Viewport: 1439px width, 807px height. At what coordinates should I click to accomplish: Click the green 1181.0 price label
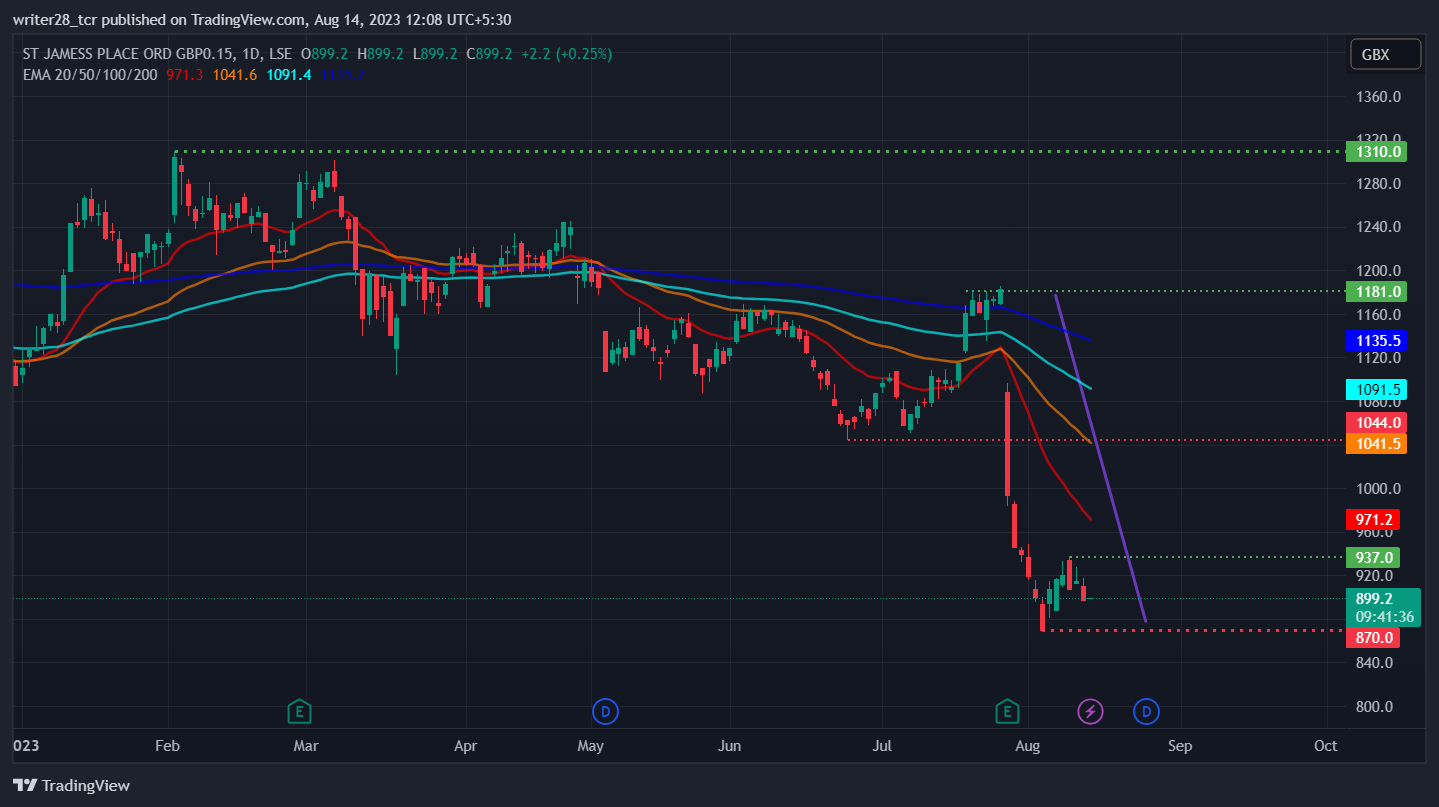click(x=1376, y=291)
